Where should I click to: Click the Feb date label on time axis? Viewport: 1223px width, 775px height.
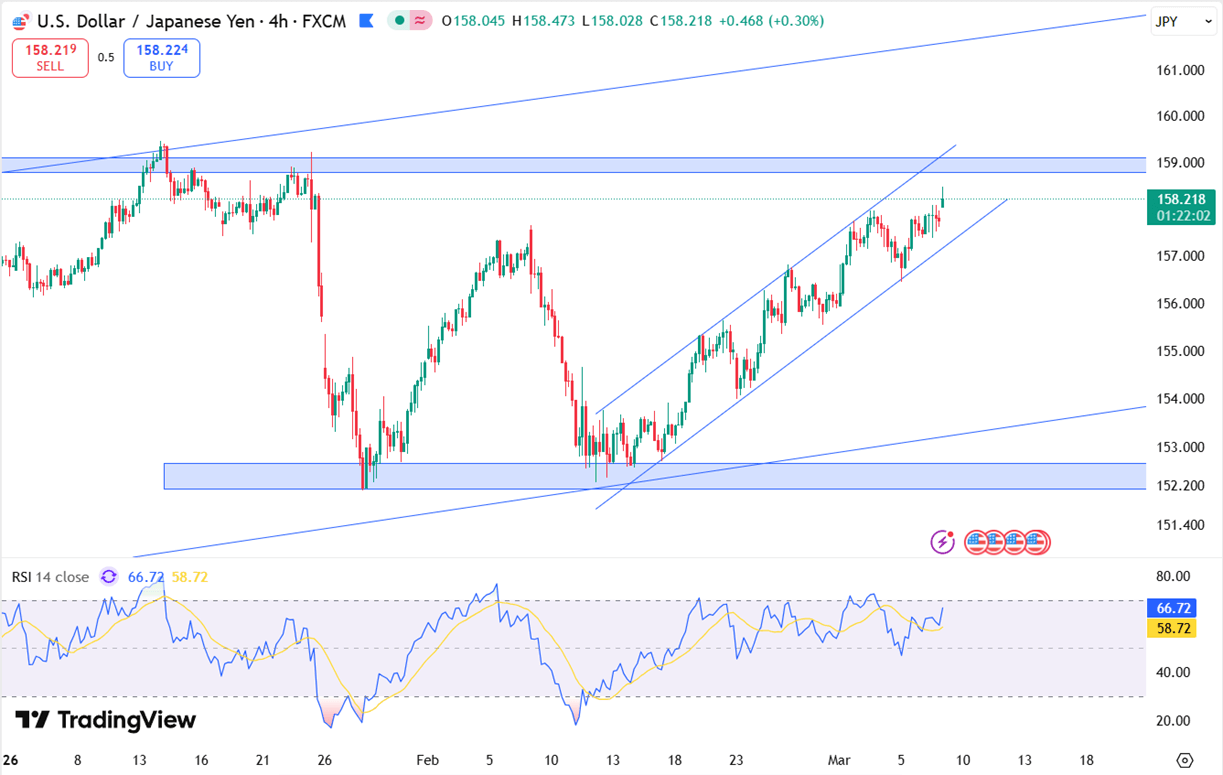(427, 760)
